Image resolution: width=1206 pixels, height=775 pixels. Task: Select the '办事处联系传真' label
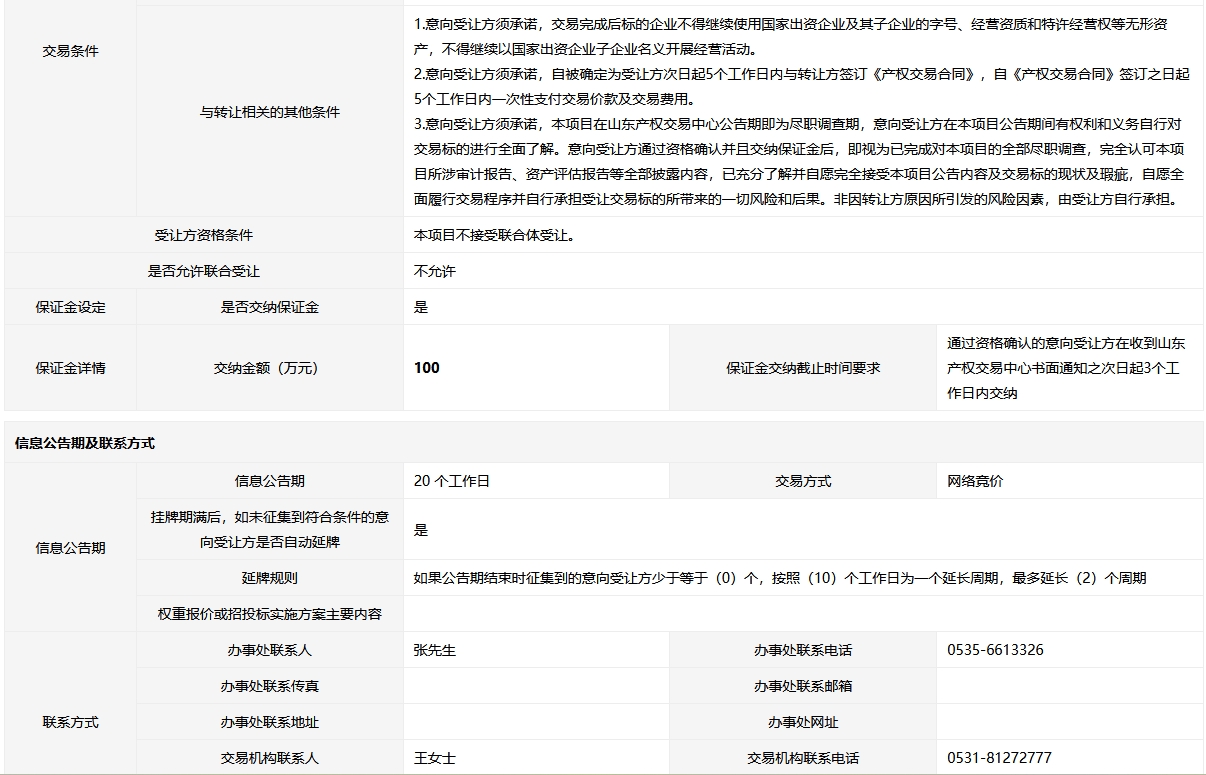tap(269, 686)
